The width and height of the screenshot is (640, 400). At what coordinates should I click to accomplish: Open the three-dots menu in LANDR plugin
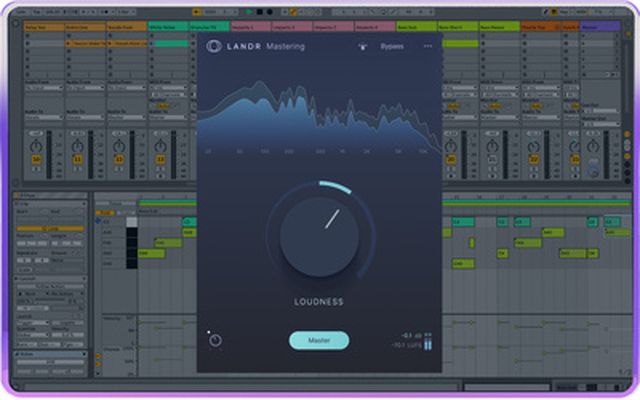coord(428,46)
